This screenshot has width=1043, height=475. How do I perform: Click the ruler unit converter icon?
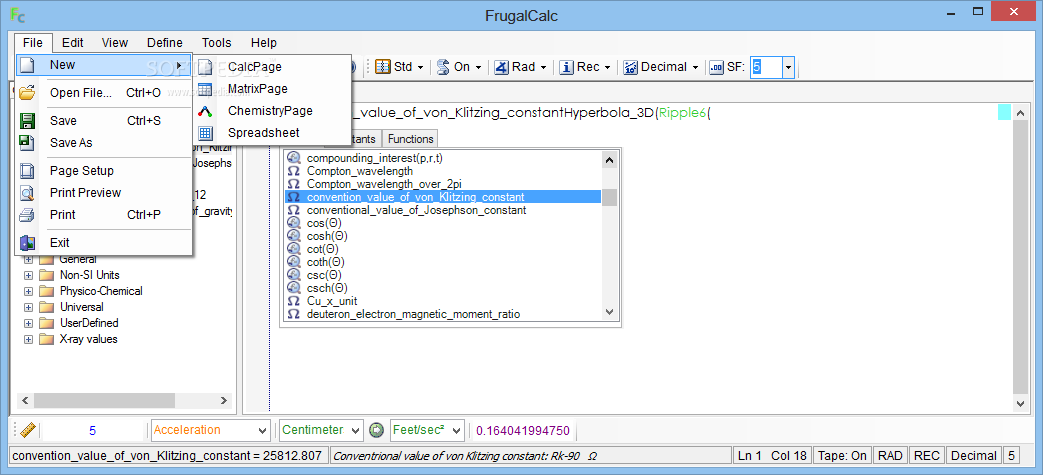pyautogui.click(x=27, y=430)
